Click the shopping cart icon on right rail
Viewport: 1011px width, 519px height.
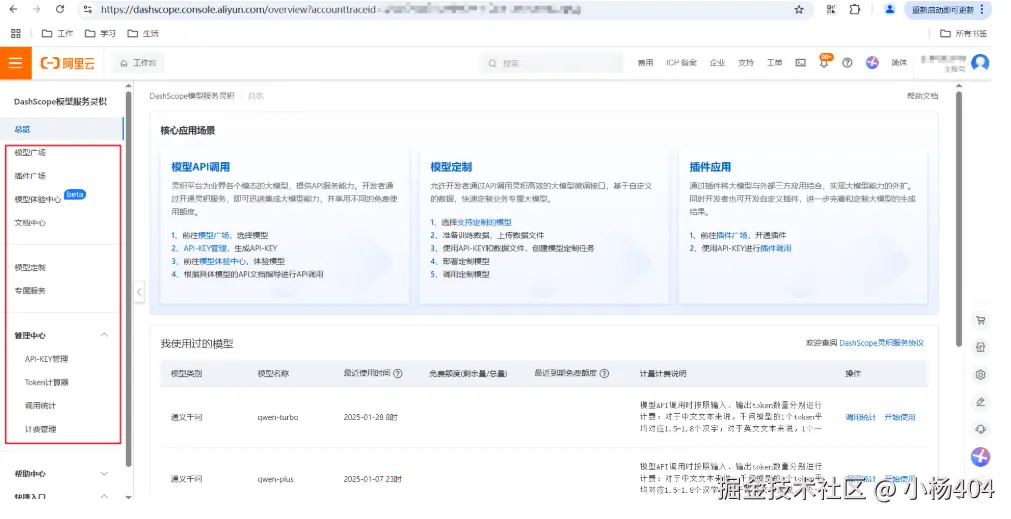coord(980,320)
